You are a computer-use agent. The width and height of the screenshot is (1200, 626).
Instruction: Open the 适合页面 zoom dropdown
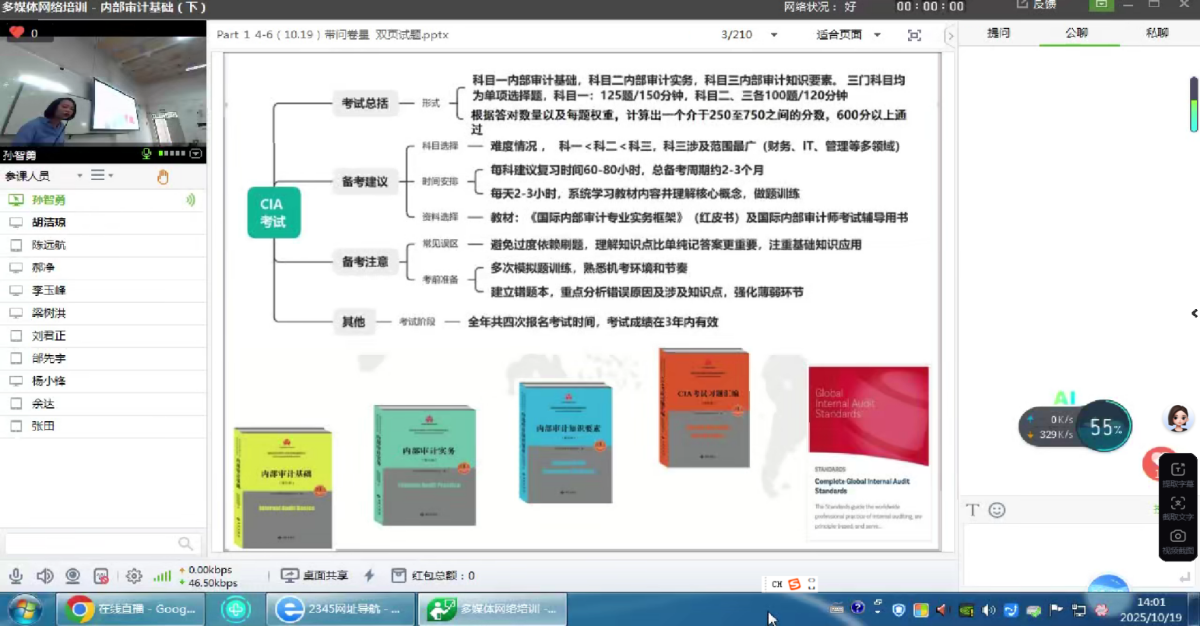tap(877, 35)
